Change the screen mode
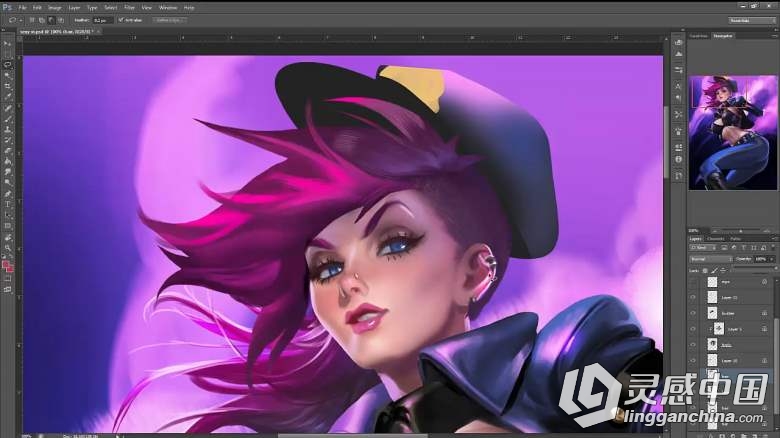 7,289
